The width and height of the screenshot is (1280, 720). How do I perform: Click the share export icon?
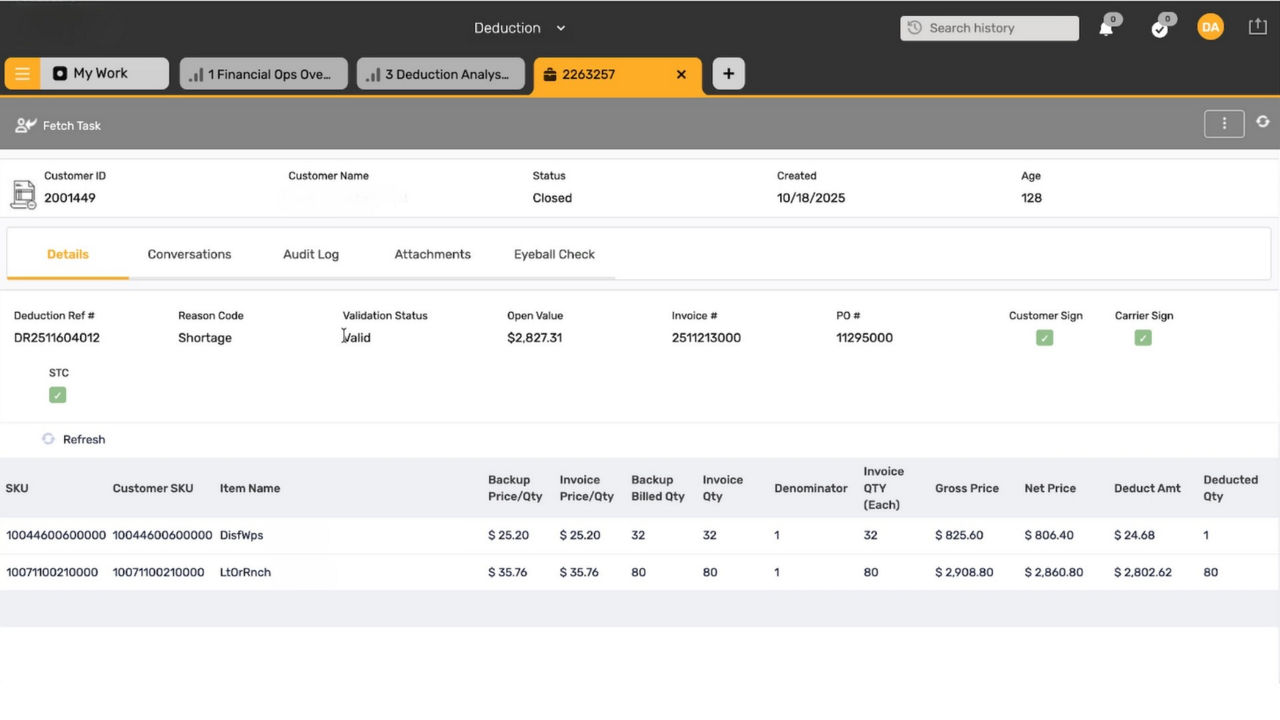pos(1258,27)
